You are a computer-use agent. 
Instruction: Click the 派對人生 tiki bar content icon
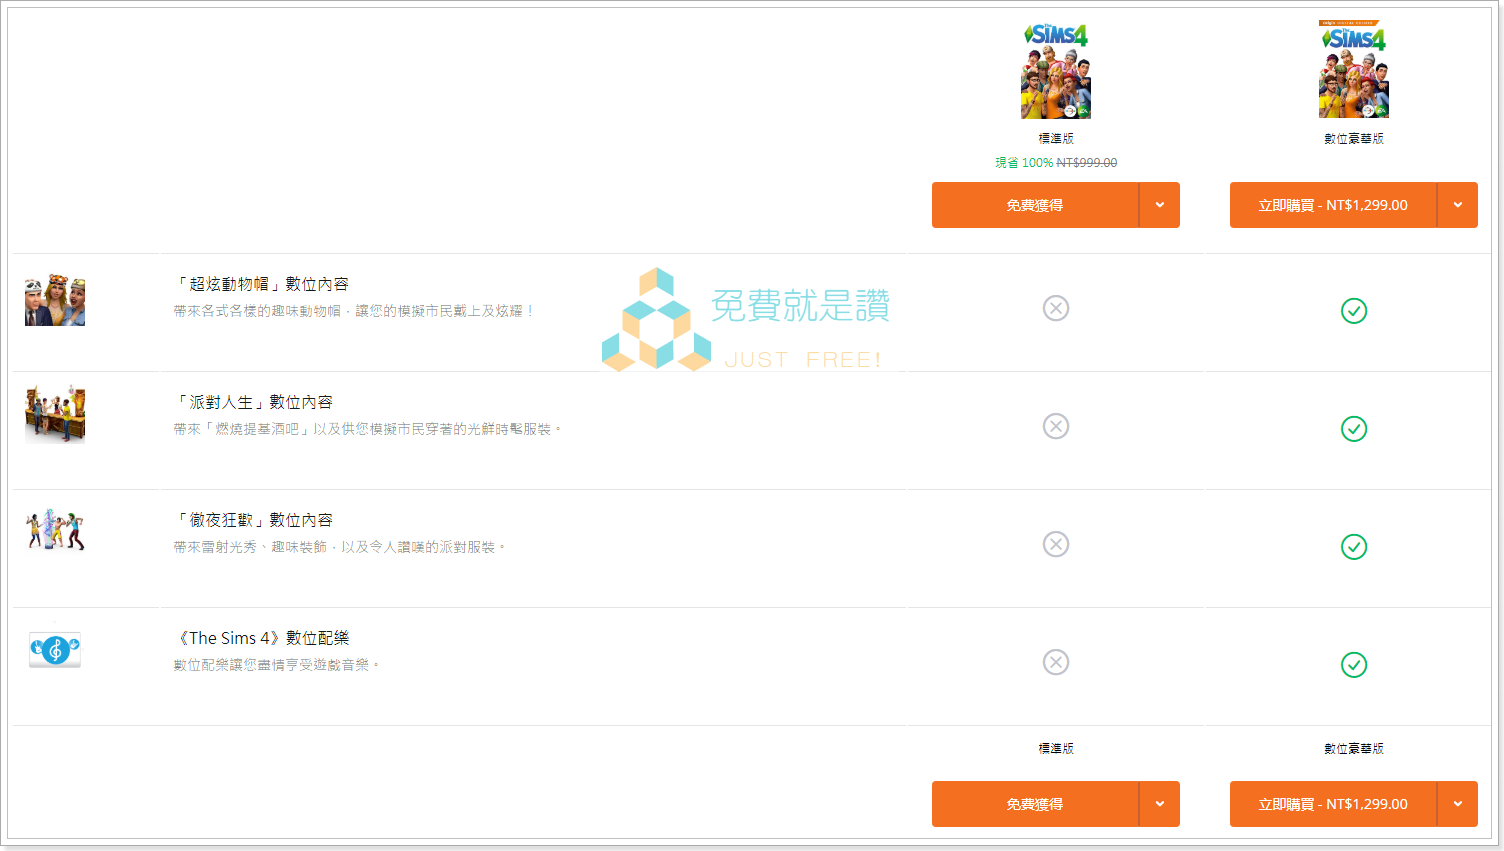(x=55, y=414)
